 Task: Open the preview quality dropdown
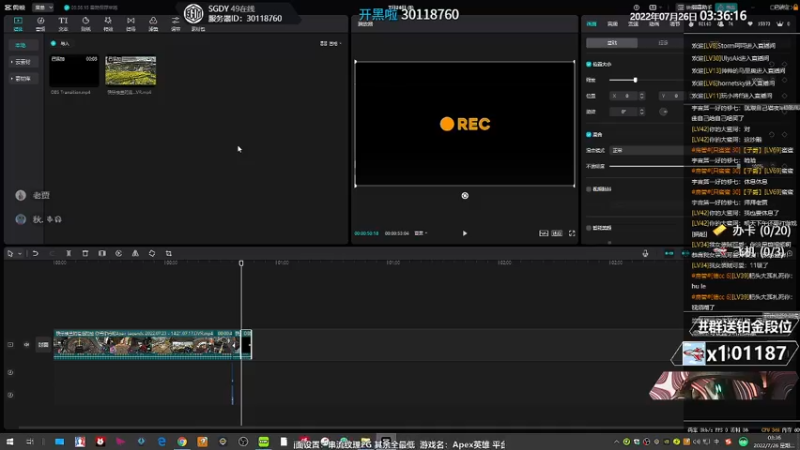[x=420, y=233]
